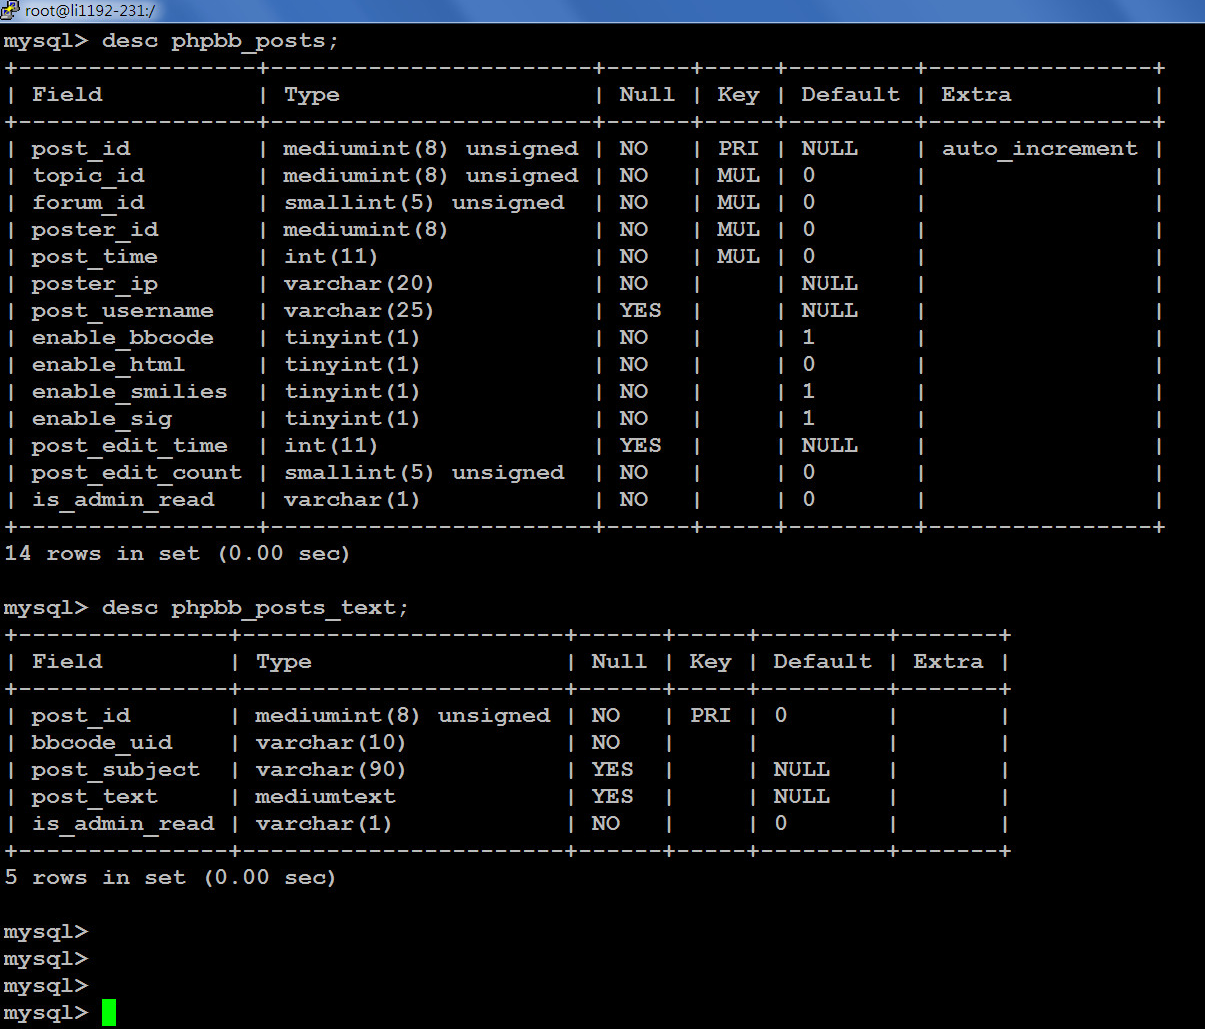Viewport: 1205px width, 1029px height.
Task: Click the smallint(5) unsigned type of forum_id
Action: pos(424,203)
